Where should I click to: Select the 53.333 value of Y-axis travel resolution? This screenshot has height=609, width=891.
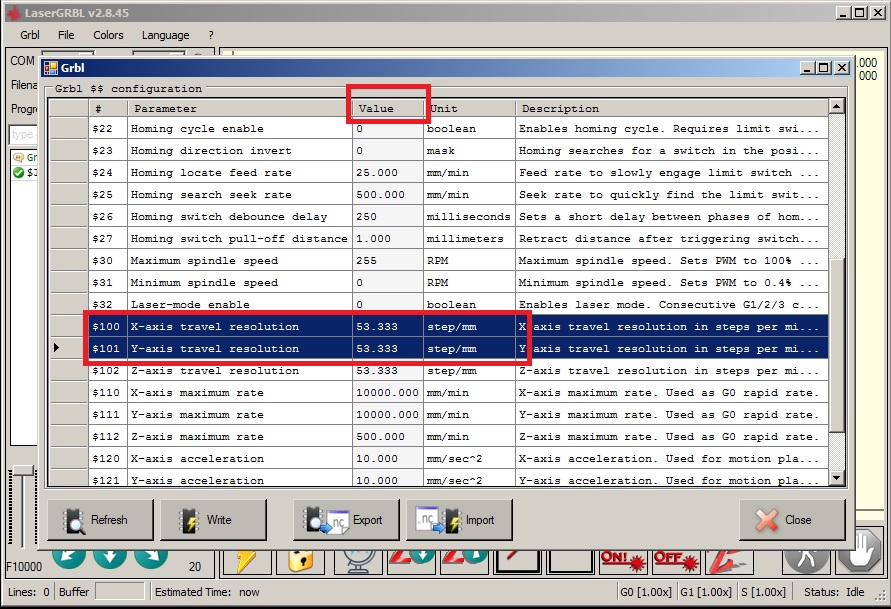pyautogui.click(x=388, y=348)
